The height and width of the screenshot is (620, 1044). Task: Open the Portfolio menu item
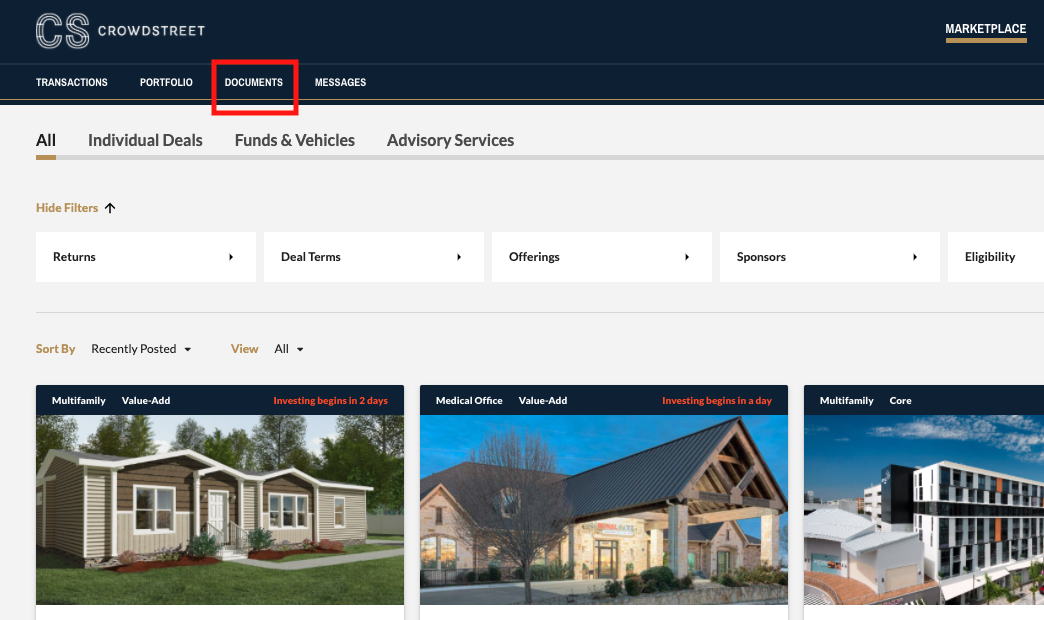[166, 83]
